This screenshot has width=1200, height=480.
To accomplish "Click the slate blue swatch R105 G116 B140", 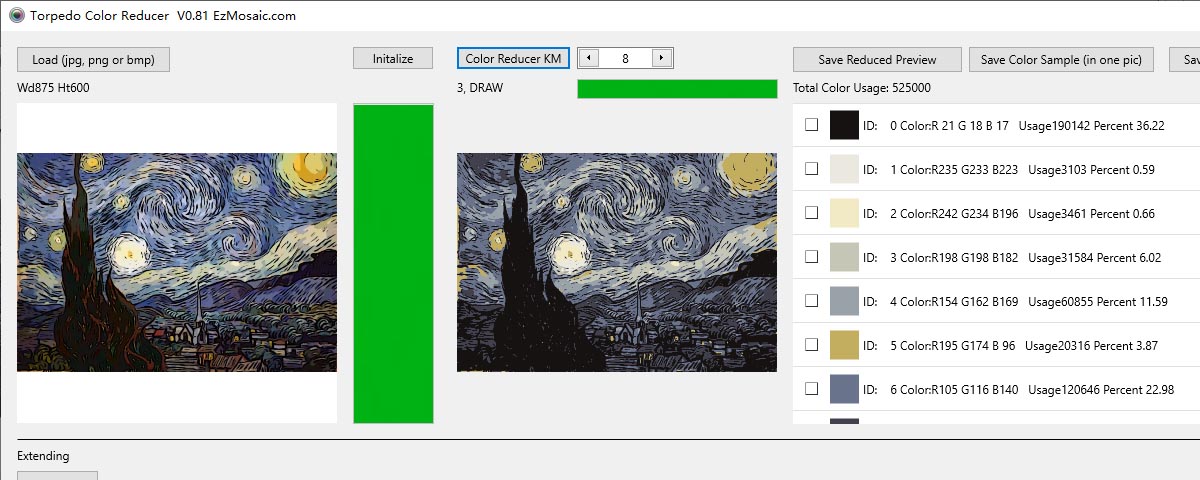I will [845, 389].
